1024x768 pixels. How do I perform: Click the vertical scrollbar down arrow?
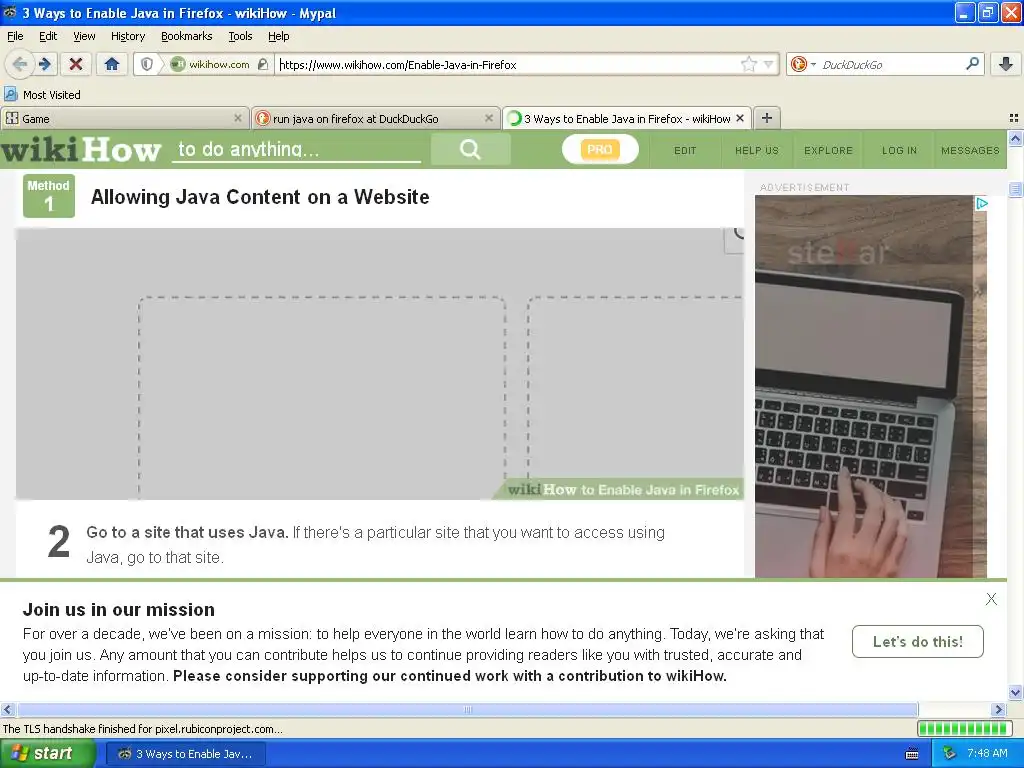coord(1015,692)
